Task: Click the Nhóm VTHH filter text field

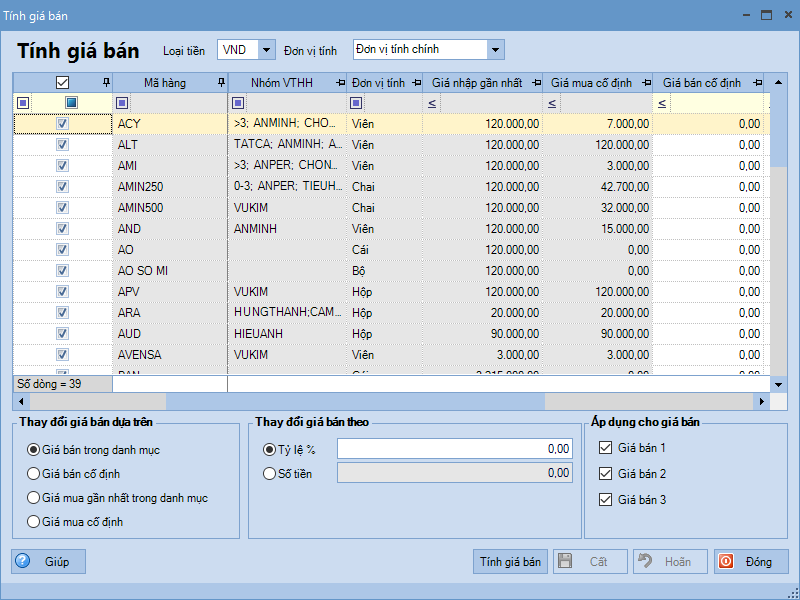Action: click(x=296, y=104)
